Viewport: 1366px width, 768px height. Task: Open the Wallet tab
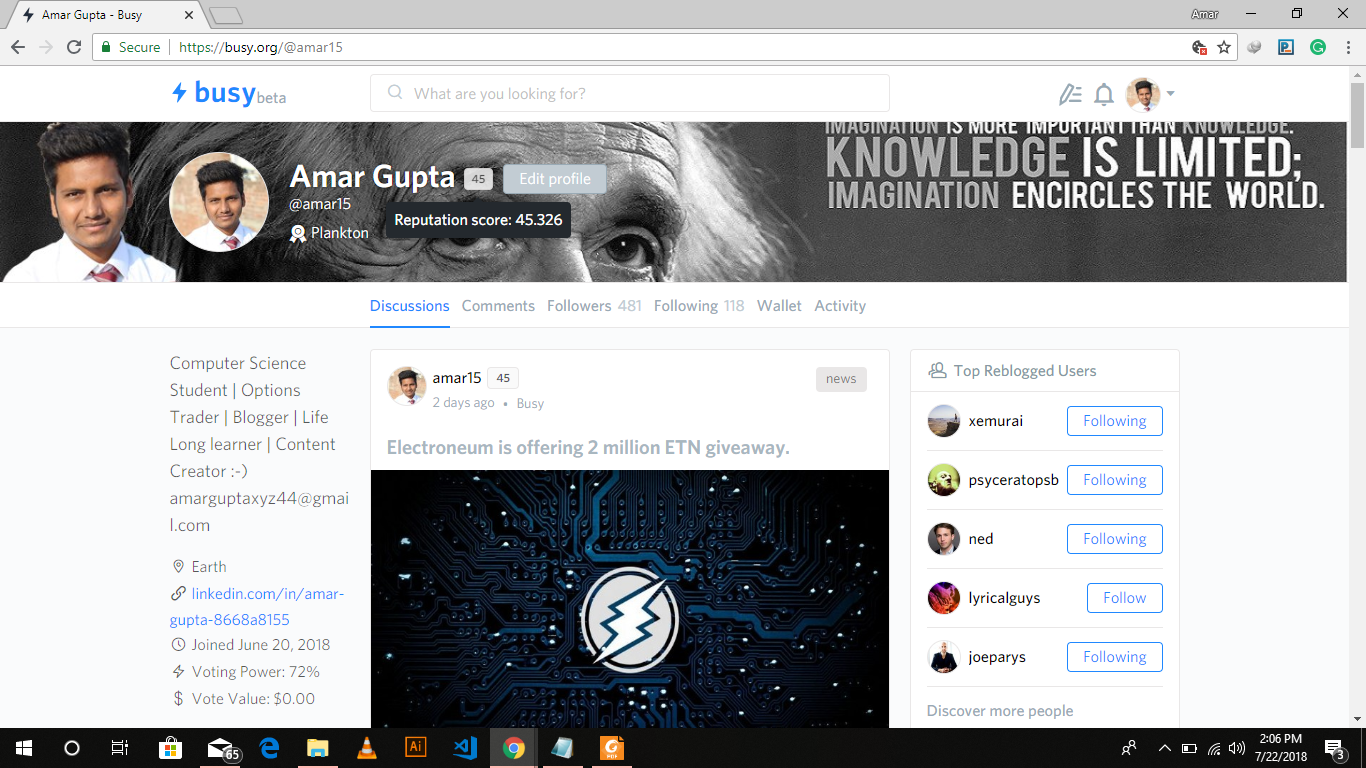(779, 306)
